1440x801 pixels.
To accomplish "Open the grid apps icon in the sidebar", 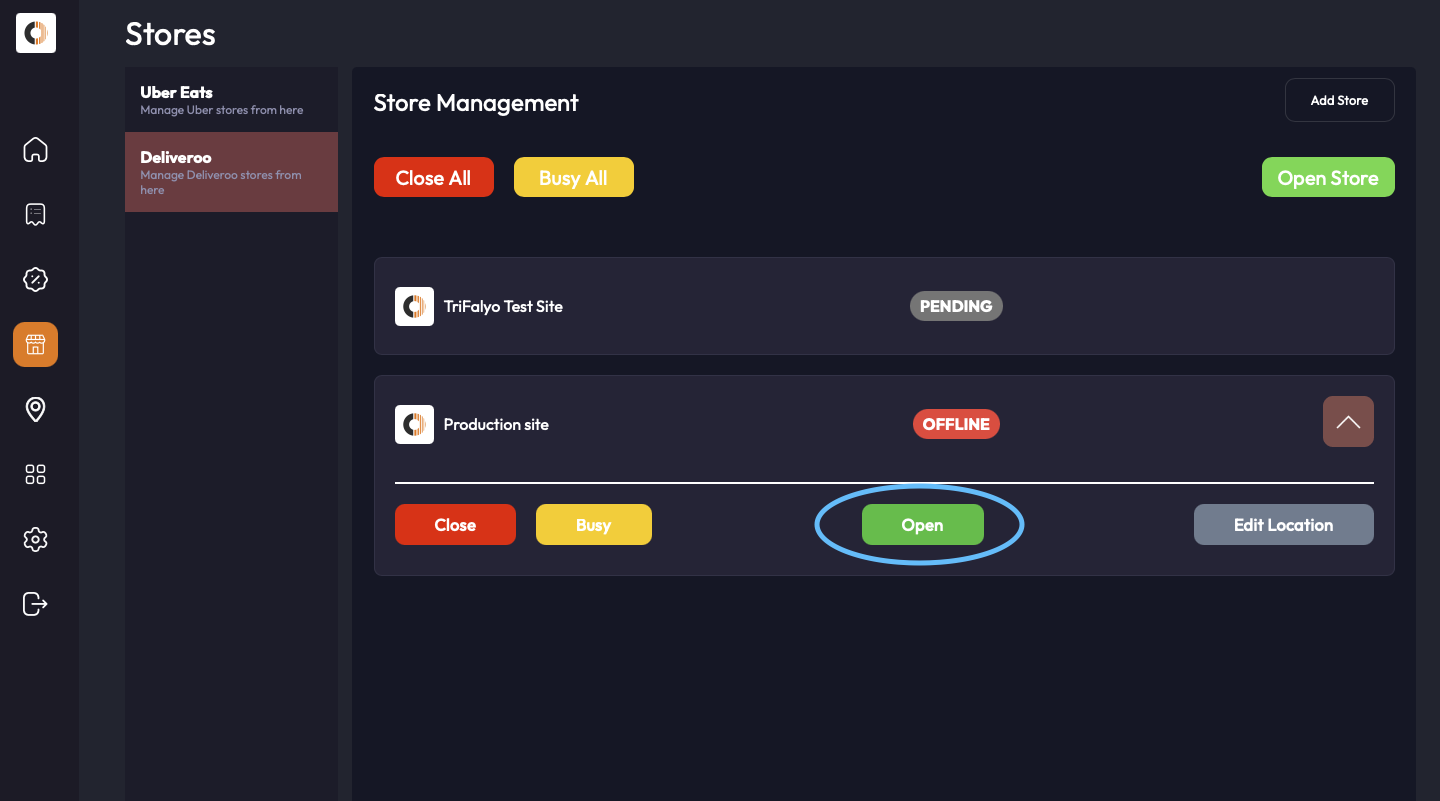I will click(x=35, y=474).
